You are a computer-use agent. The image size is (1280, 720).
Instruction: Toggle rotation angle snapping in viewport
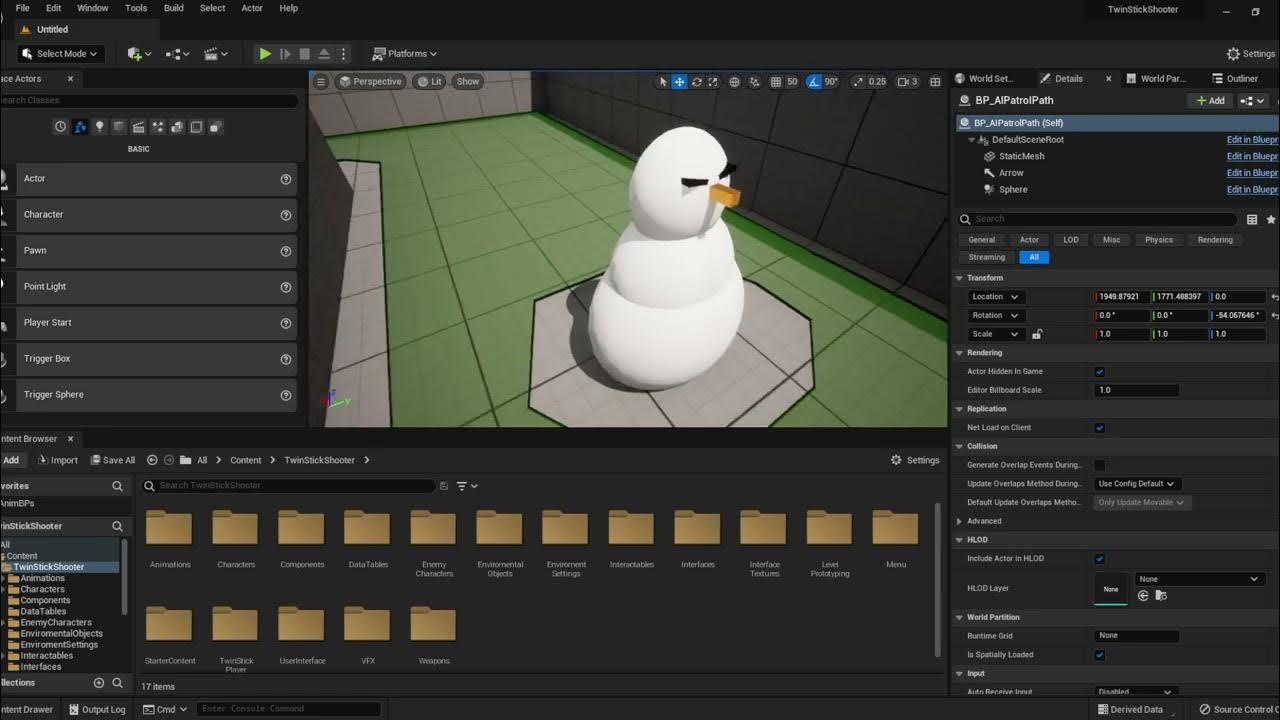(x=814, y=82)
